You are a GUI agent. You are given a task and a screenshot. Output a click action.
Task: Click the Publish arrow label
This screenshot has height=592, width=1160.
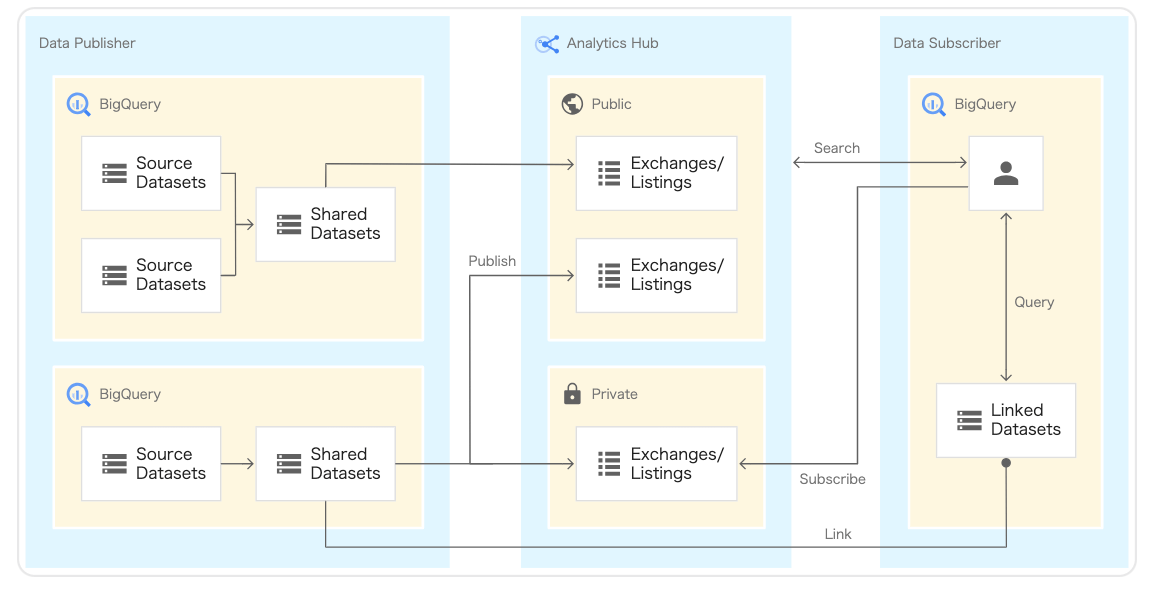(492, 261)
